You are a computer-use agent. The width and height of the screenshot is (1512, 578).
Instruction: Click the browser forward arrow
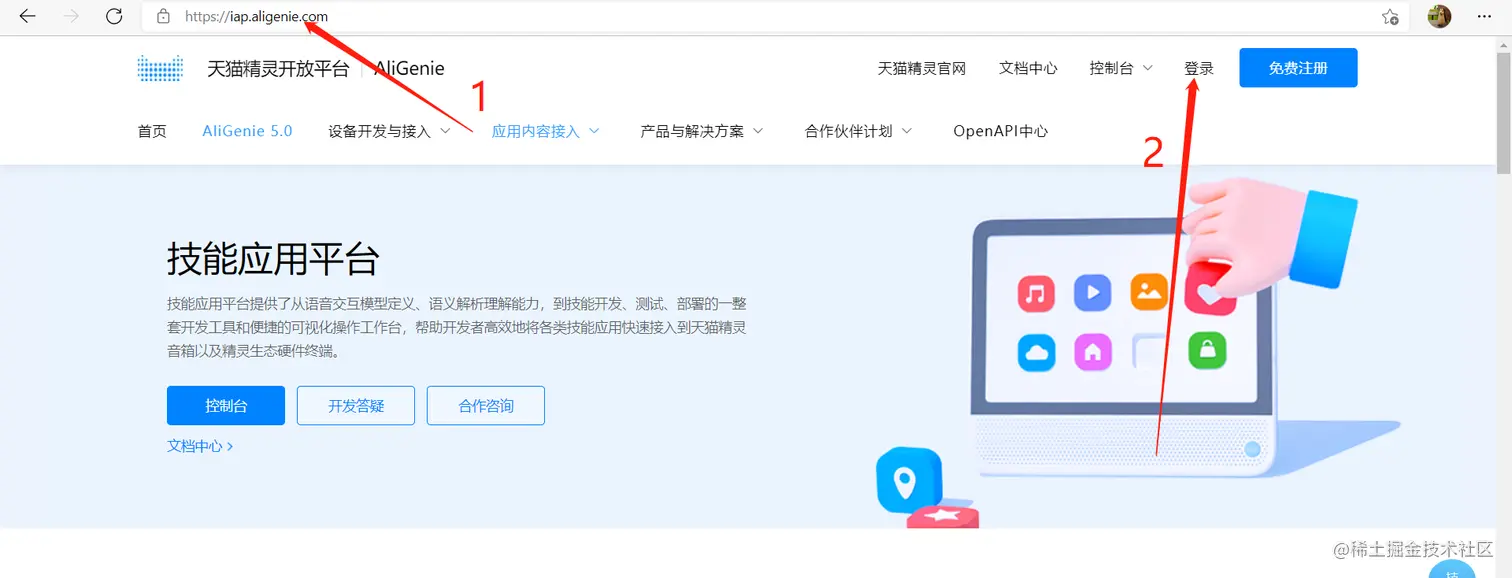tap(71, 16)
